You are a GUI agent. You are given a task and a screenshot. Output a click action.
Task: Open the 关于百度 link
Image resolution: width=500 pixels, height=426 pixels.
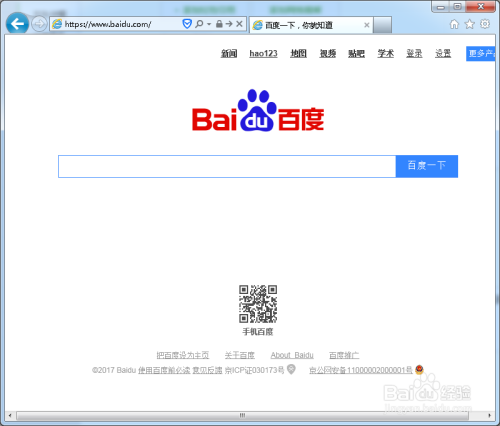click(240, 355)
